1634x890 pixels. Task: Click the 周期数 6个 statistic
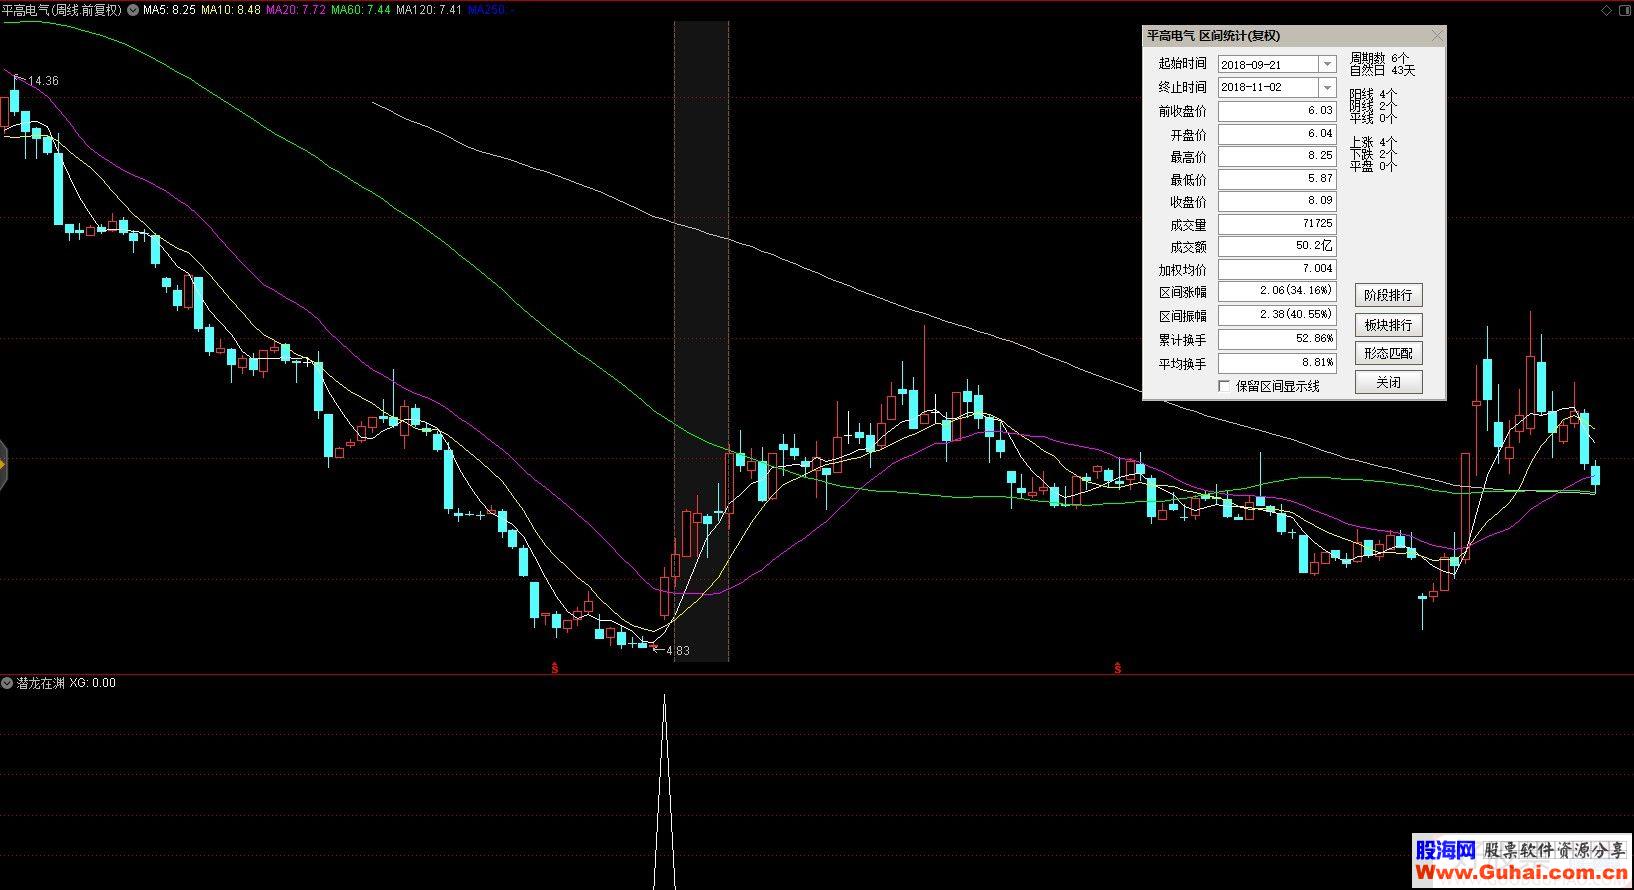click(x=1379, y=59)
